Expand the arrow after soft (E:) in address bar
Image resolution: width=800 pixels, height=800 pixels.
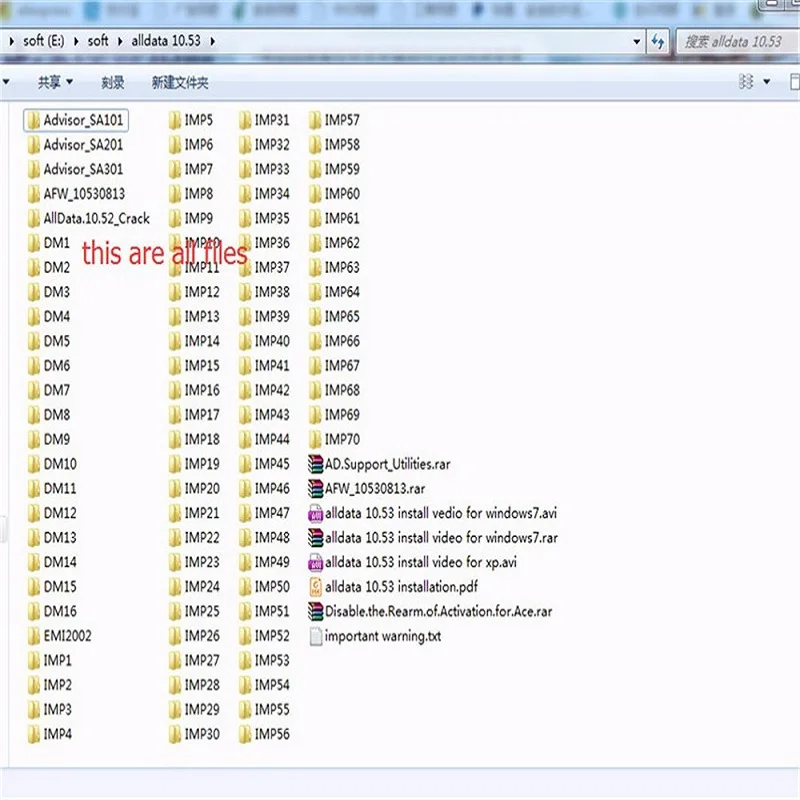coord(76,41)
